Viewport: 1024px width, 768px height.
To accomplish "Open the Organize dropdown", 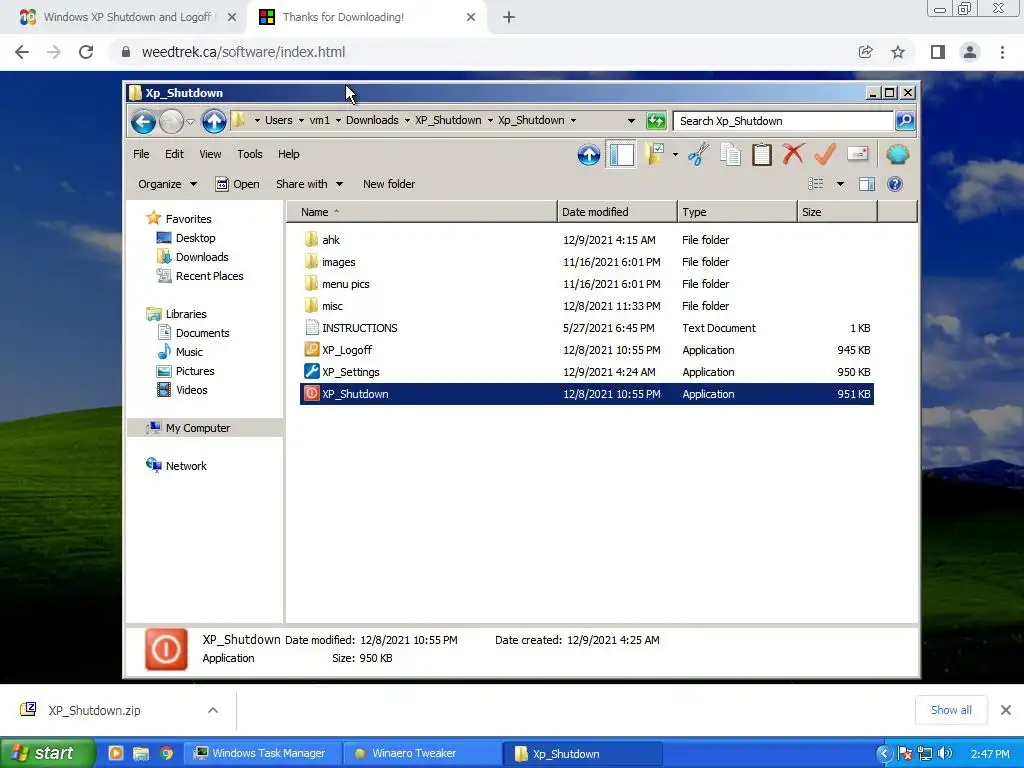I will pos(167,184).
